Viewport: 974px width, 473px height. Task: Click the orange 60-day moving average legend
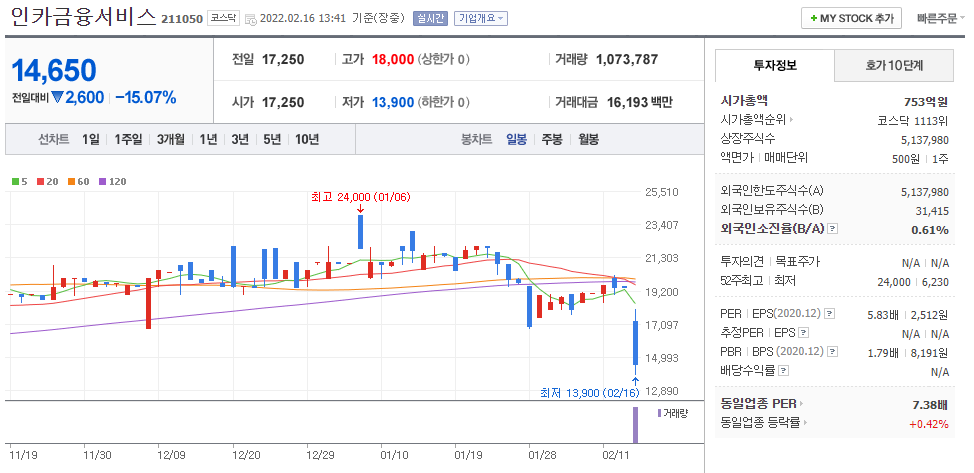[78, 181]
